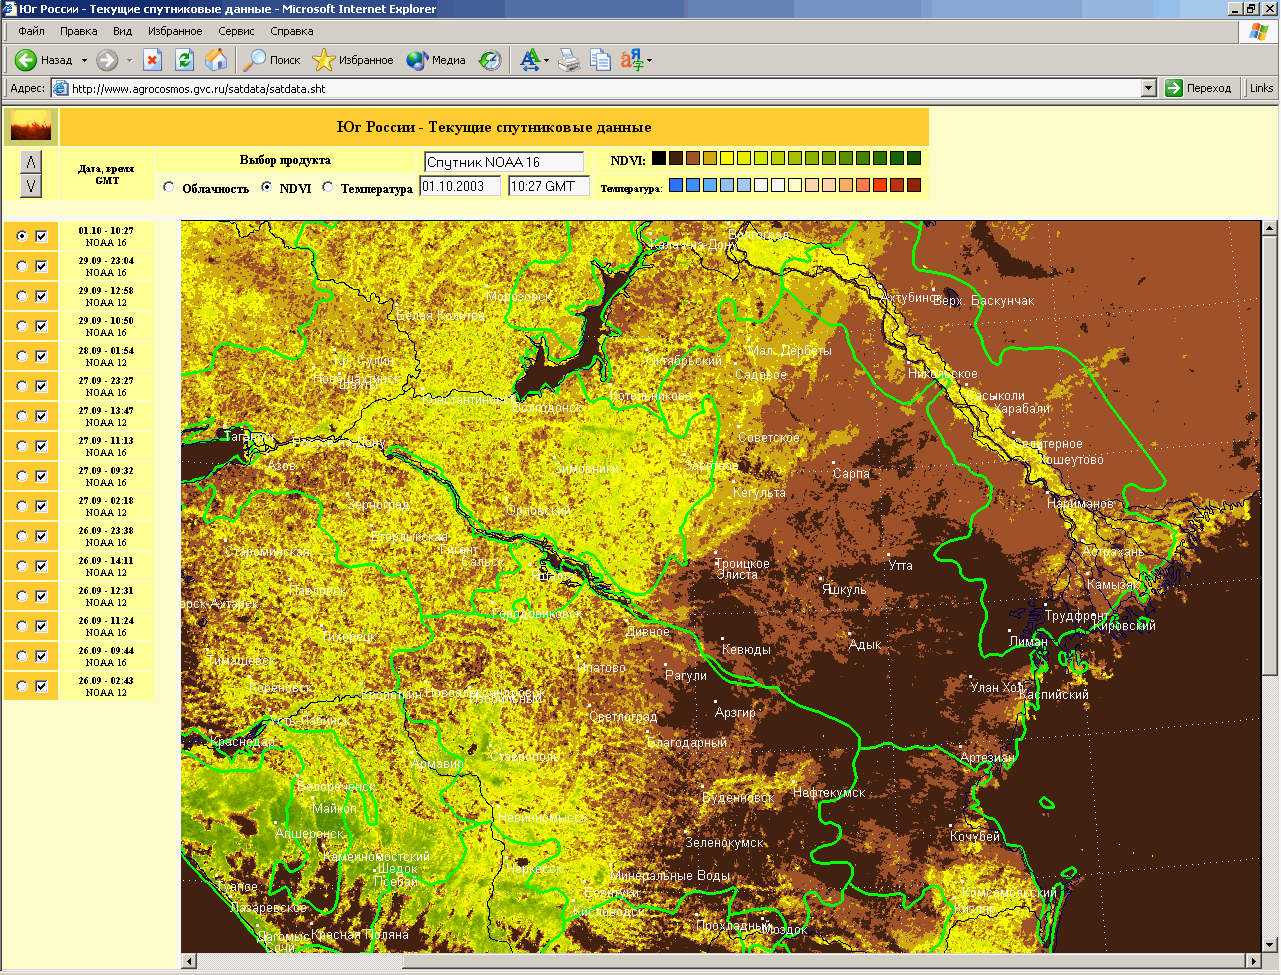
Task: Go to the Home page icon
Action: [x=216, y=60]
